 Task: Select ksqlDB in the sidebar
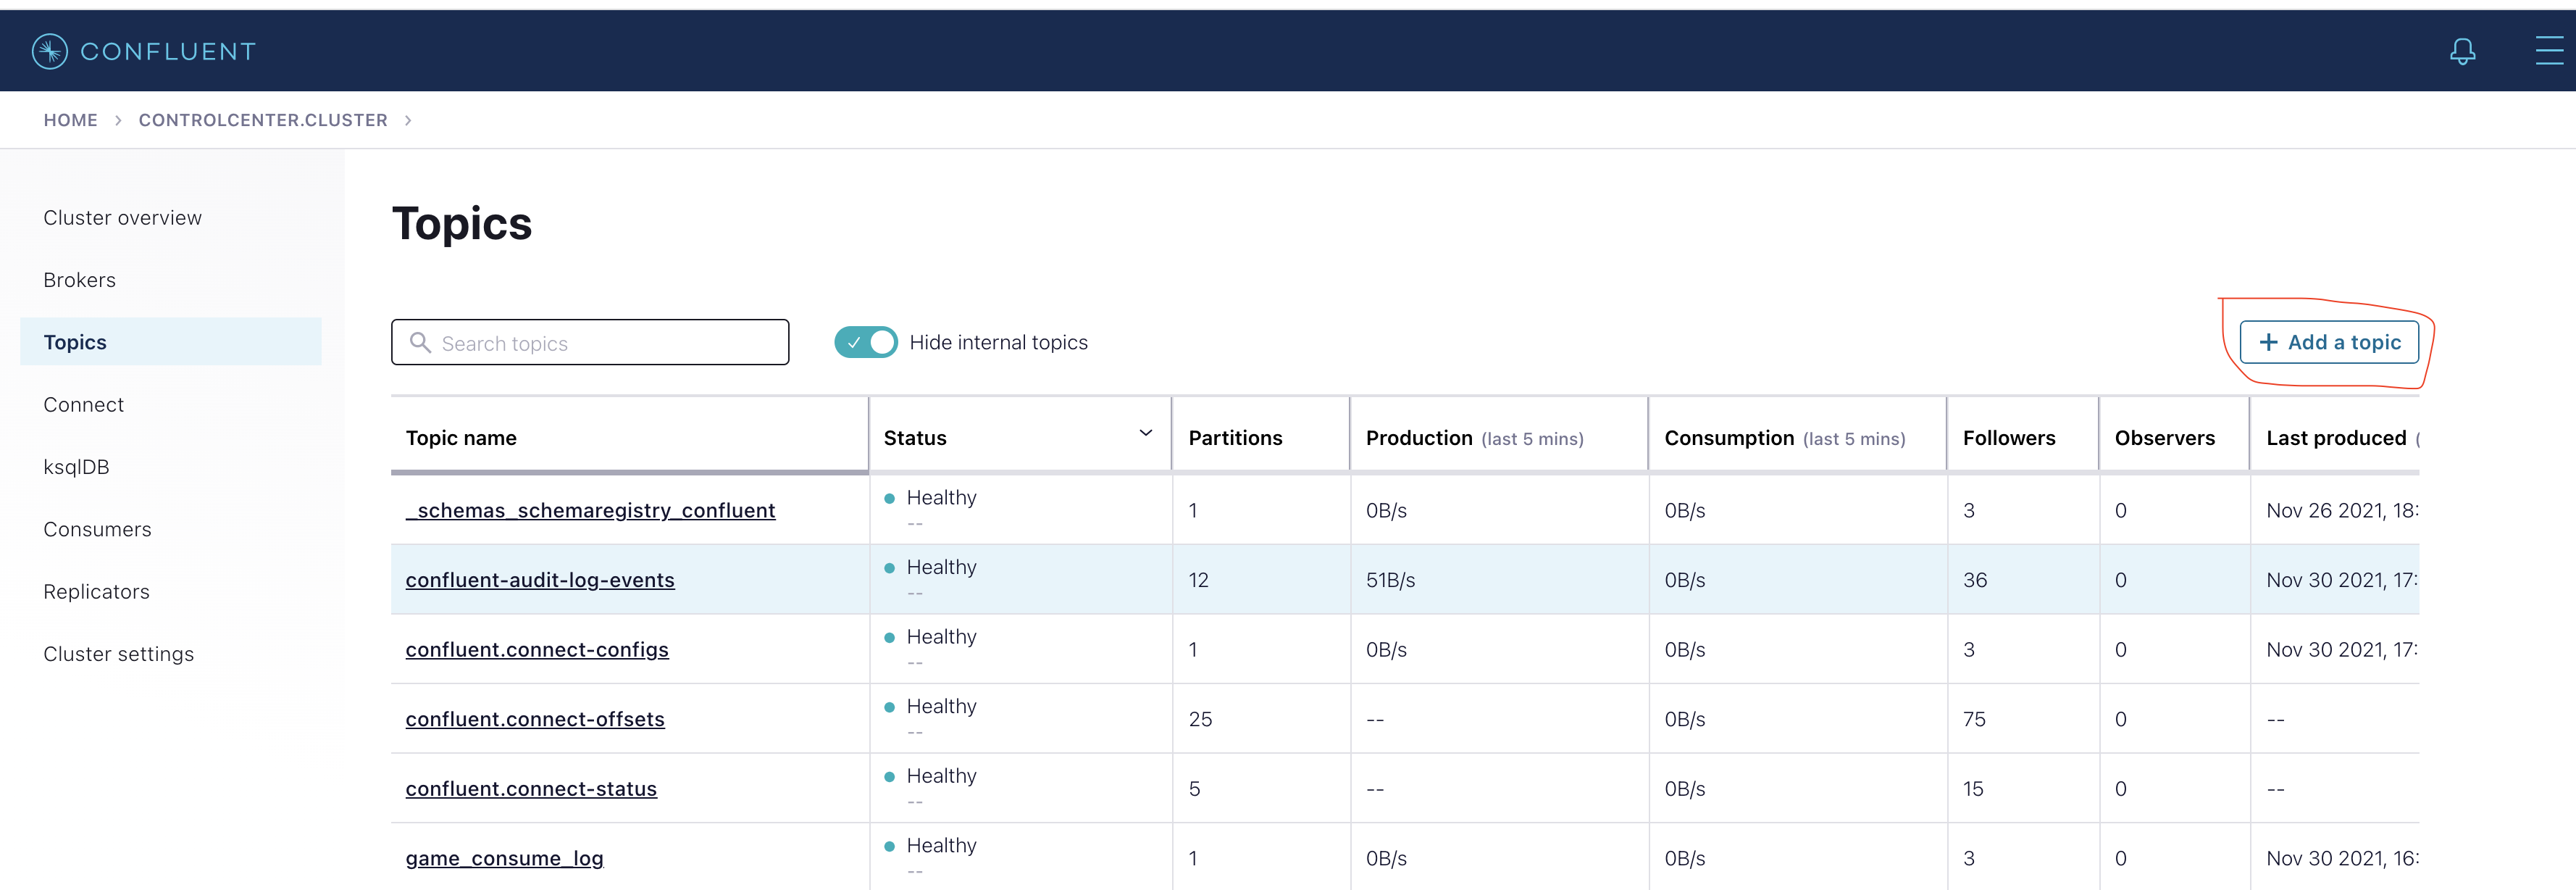(x=76, y=467)
